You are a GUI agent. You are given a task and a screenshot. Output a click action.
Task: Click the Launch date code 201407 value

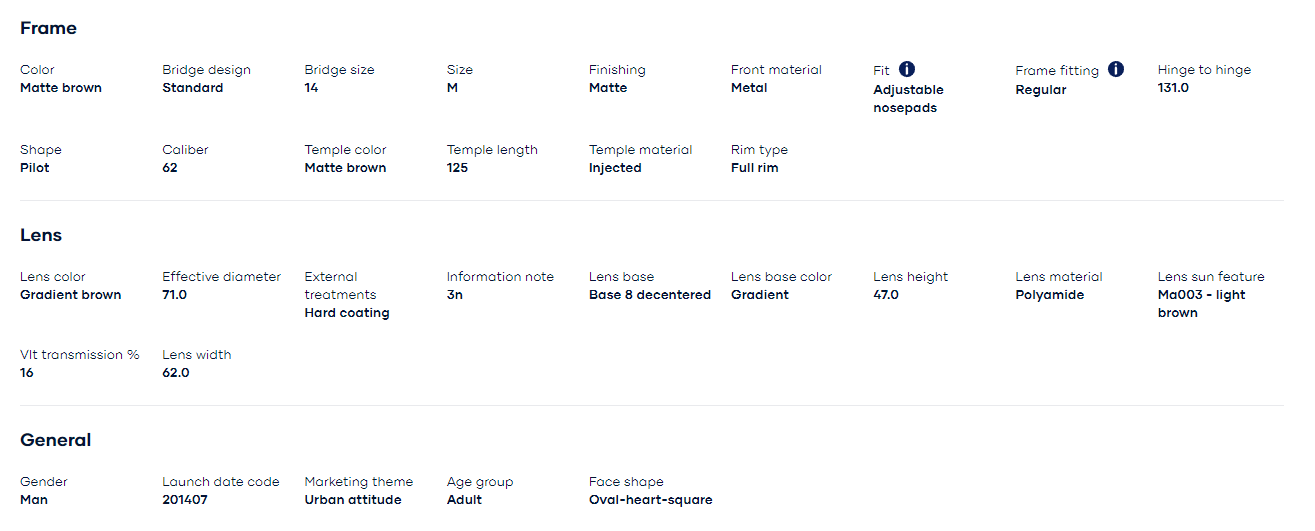click(185, 500)
